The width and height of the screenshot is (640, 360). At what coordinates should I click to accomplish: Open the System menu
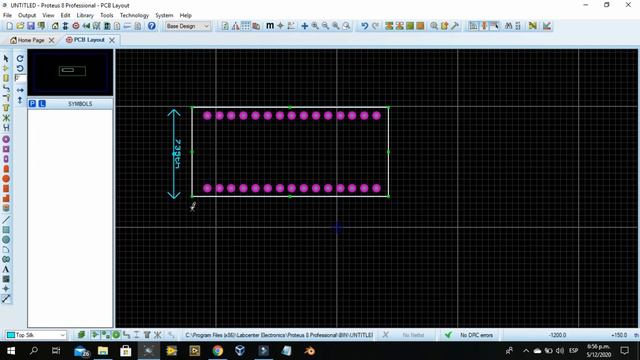pyautogui.click(x=164, y=15)
